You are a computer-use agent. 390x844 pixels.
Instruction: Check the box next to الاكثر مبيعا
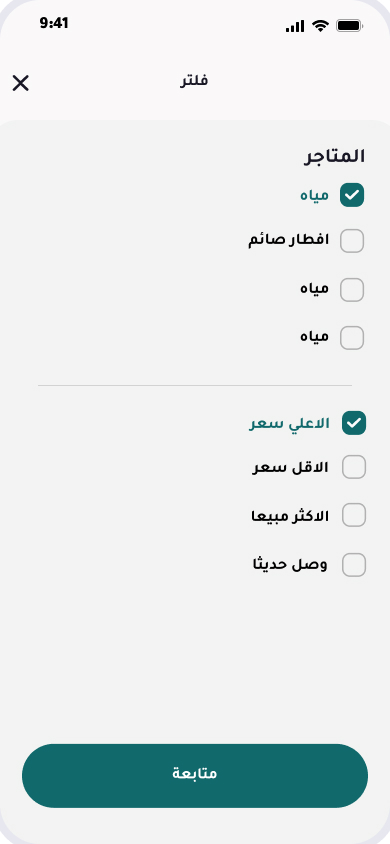[x=354, y=515]
